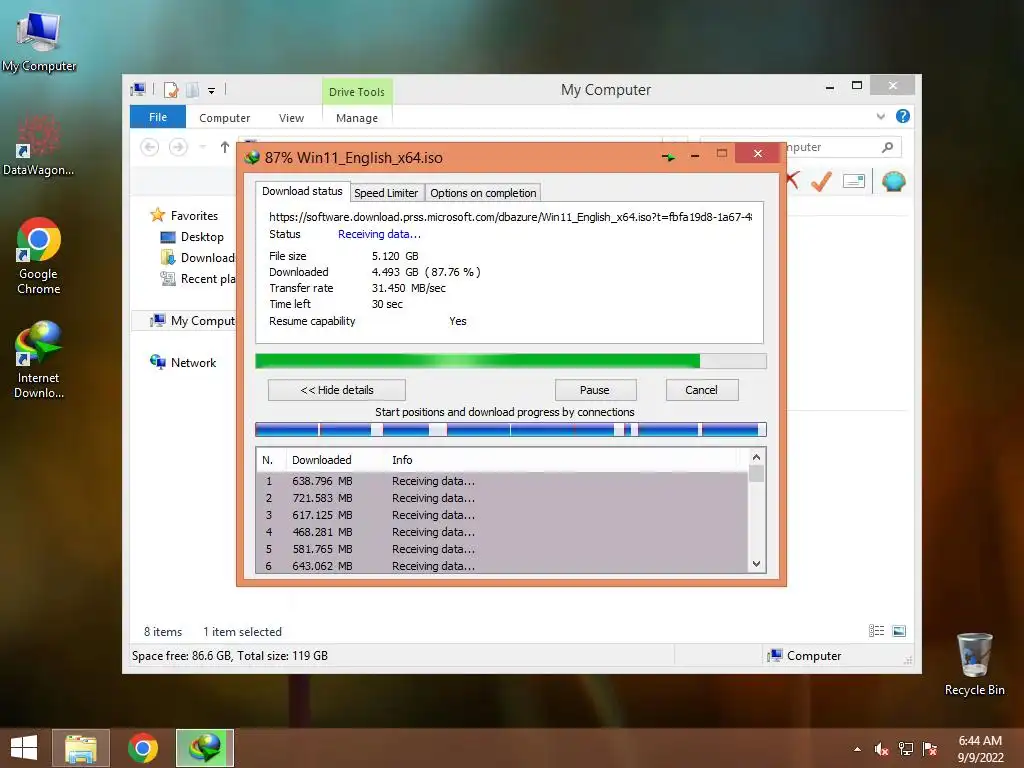The height and width of the screenshot is (768, 1024).
Task: Switch to details view icon
Action: pos(876,631)
